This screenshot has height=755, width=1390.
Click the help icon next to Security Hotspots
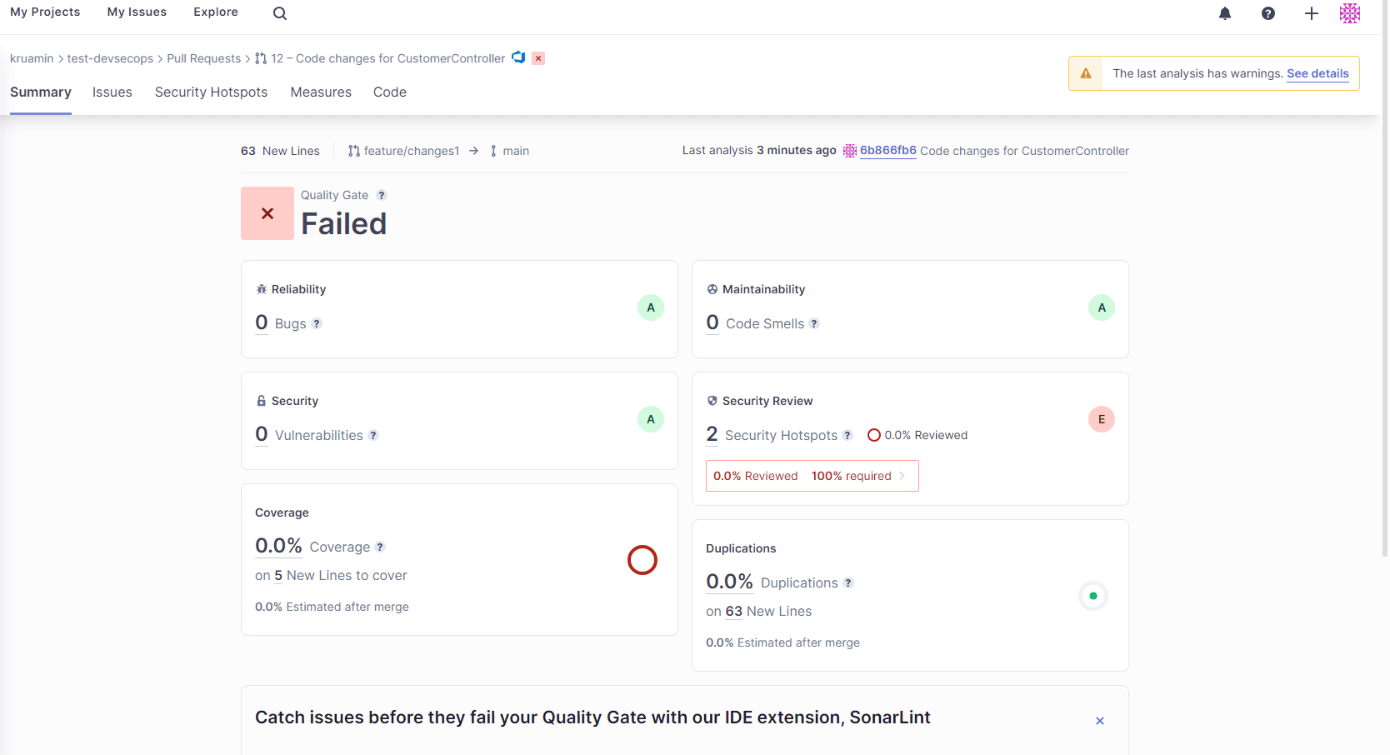point(847,436)
